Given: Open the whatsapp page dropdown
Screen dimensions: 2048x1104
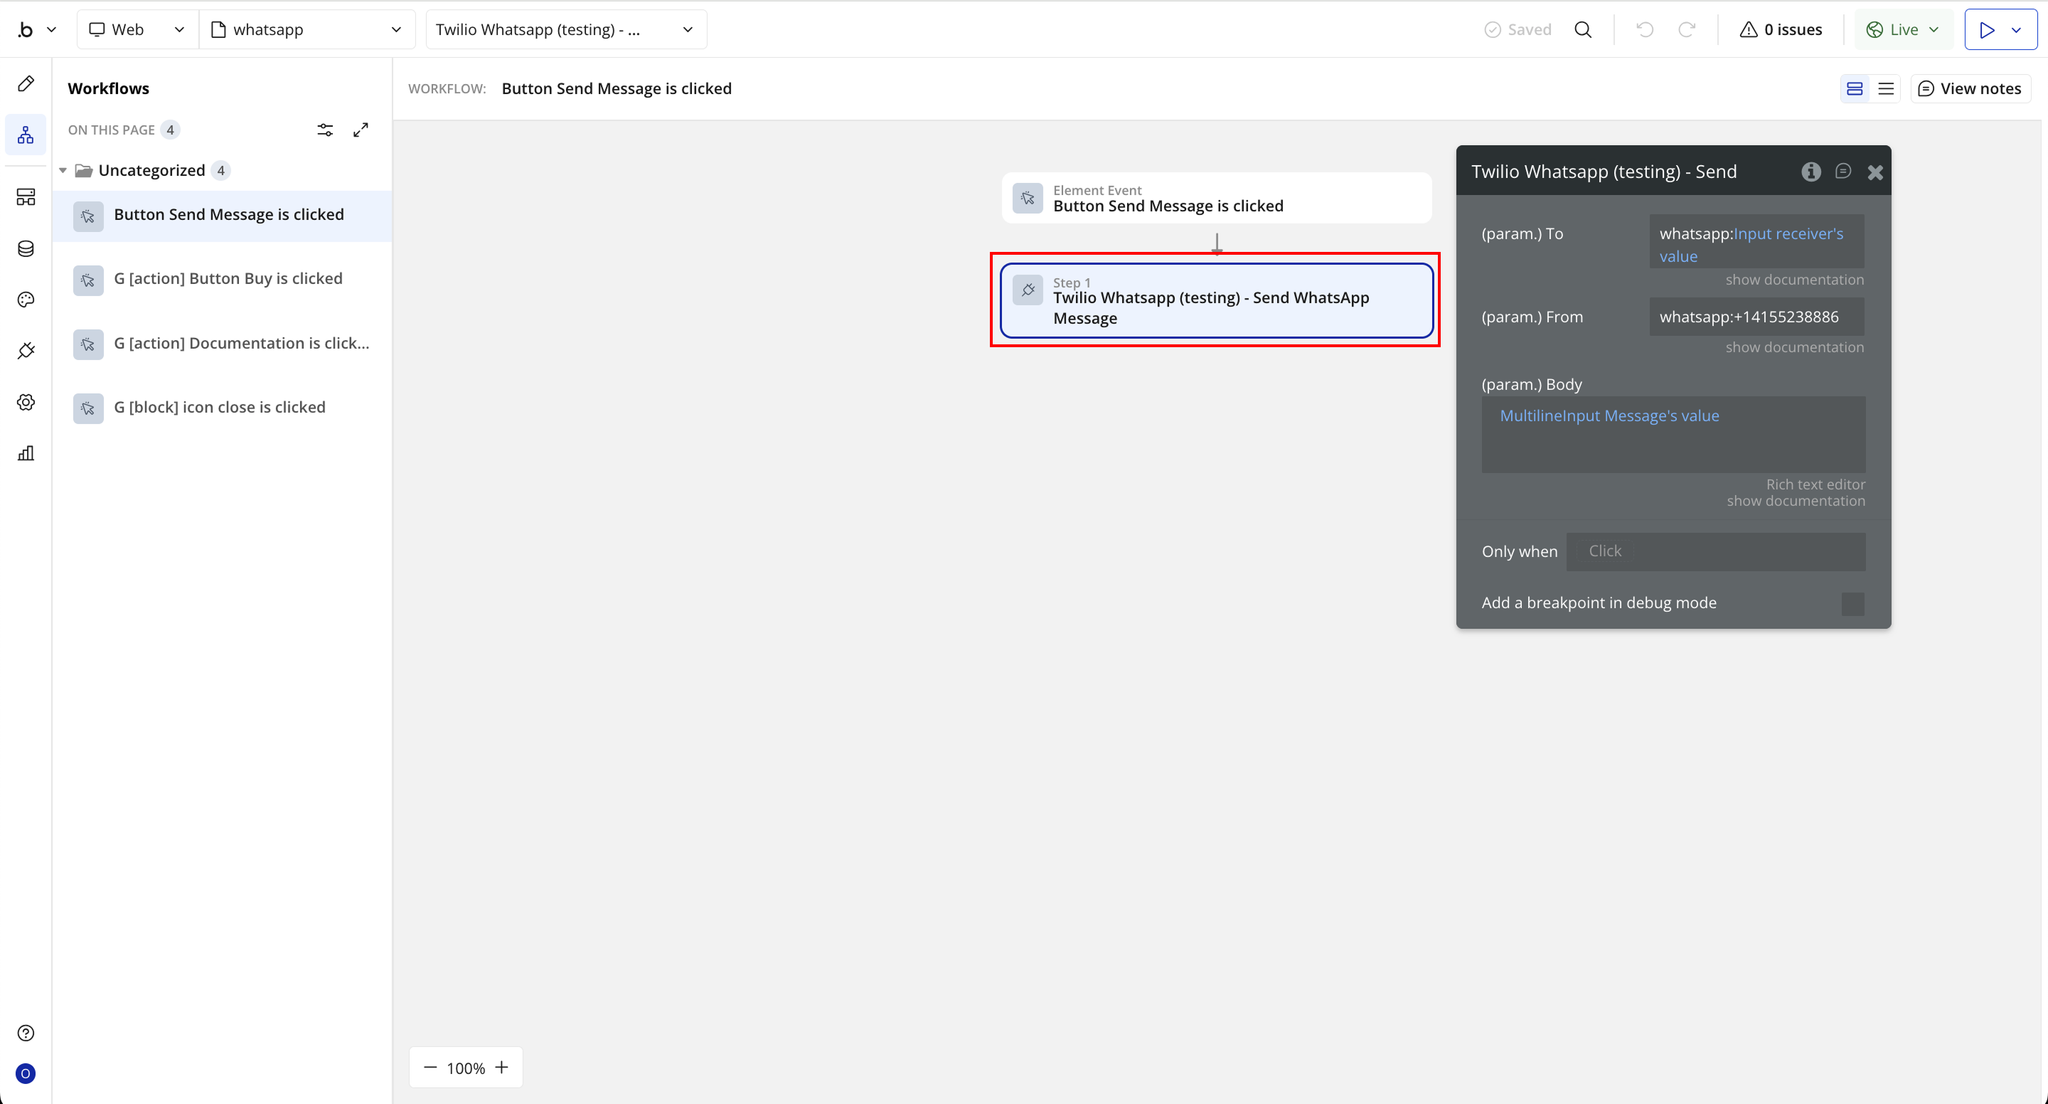Looking at the screenshot, I should tap(307, 30).
